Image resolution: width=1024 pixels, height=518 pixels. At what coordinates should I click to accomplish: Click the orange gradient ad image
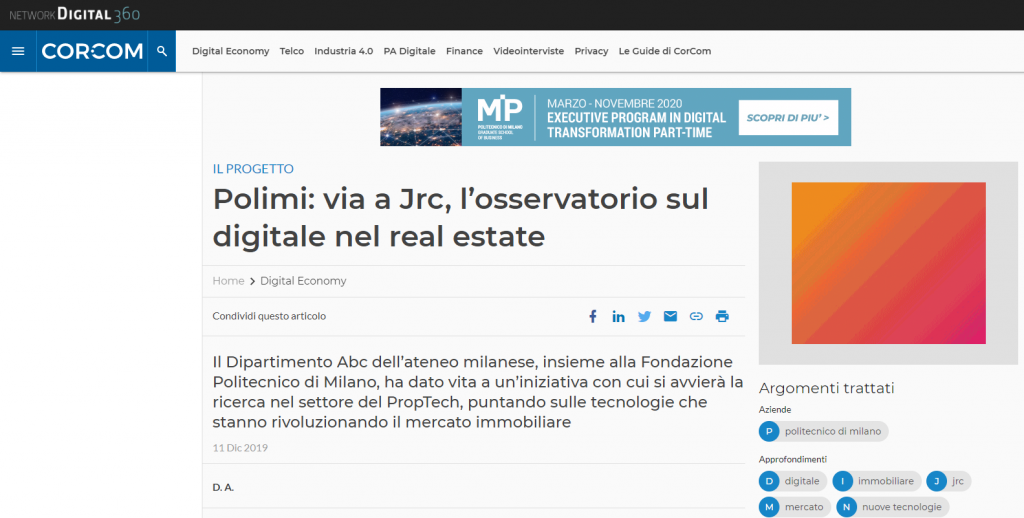point(888,263)
